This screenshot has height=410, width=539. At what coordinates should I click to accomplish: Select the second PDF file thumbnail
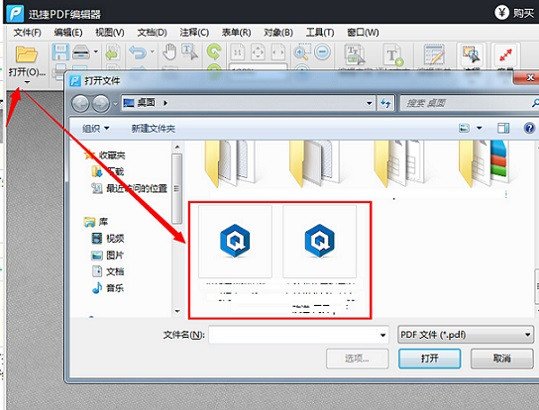coord(320,241)
